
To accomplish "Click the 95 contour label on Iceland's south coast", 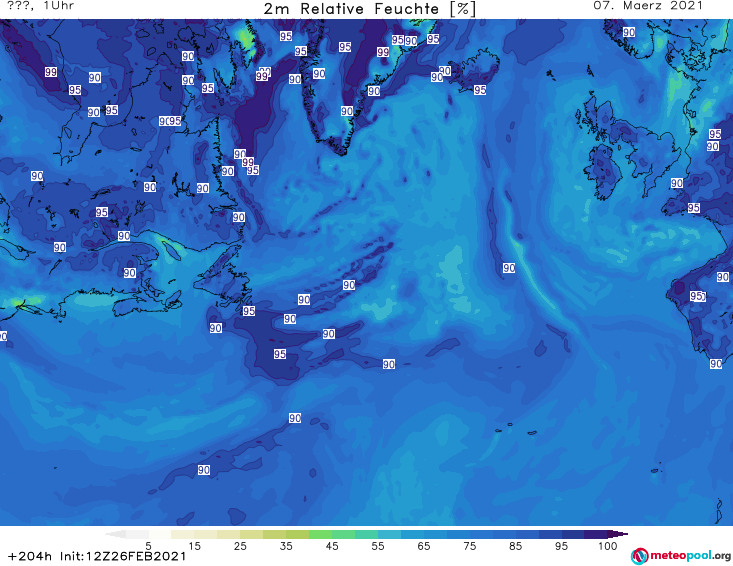I will click(480, 90).
